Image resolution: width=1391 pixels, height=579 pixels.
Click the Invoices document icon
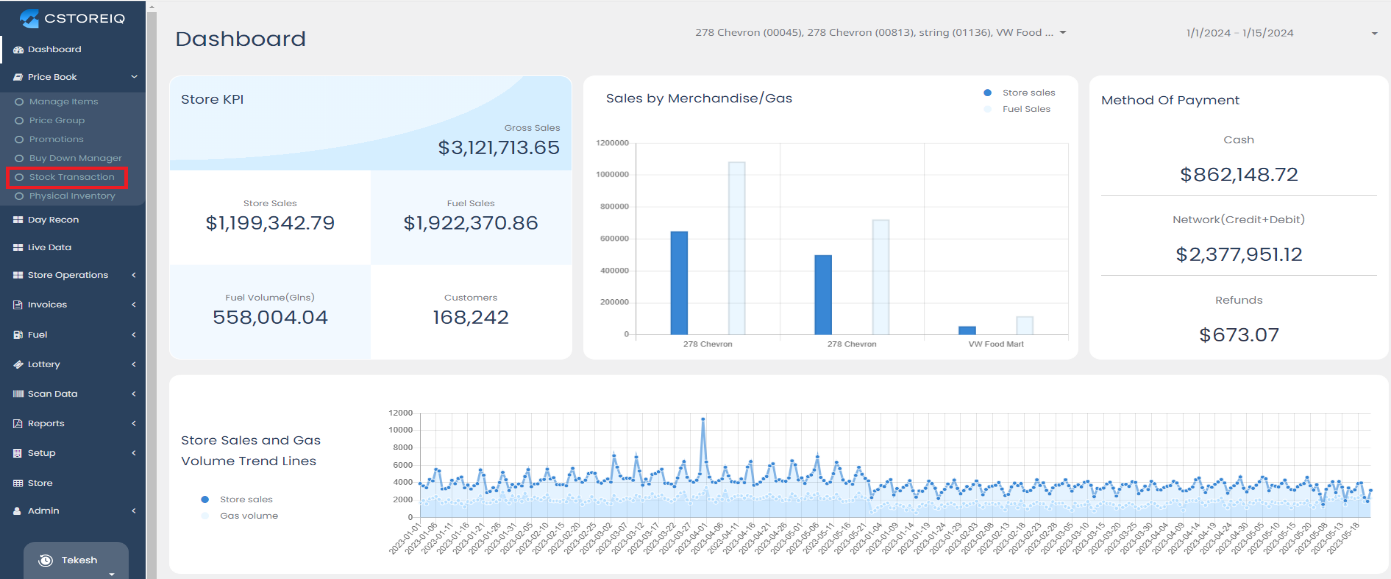(18, 305)
